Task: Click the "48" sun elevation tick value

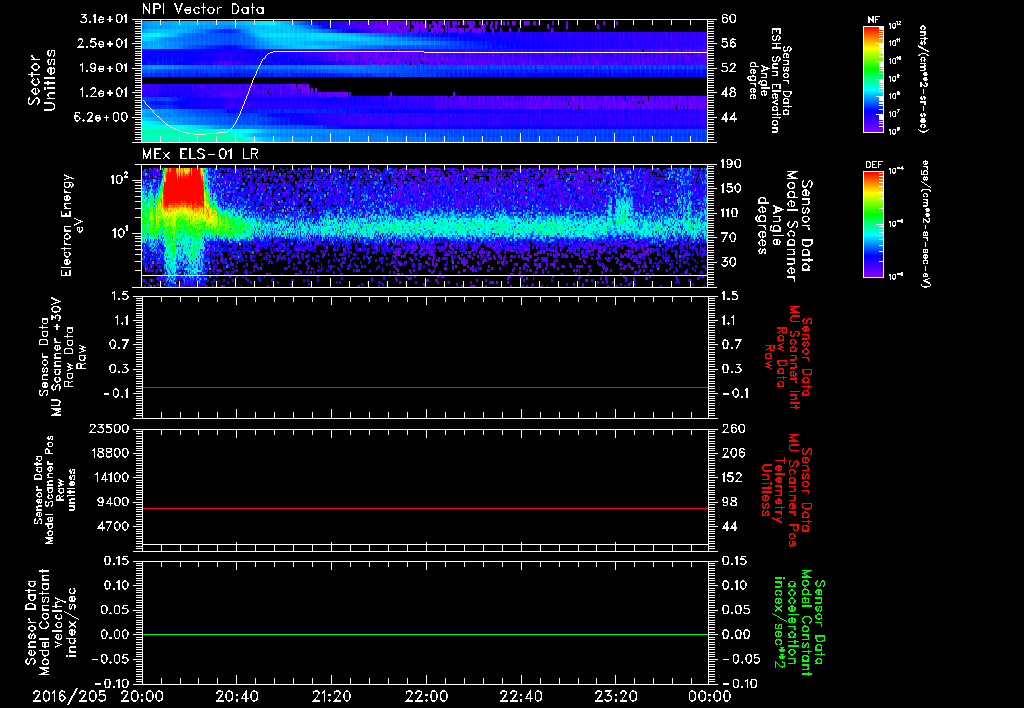Action: [728, 93]
